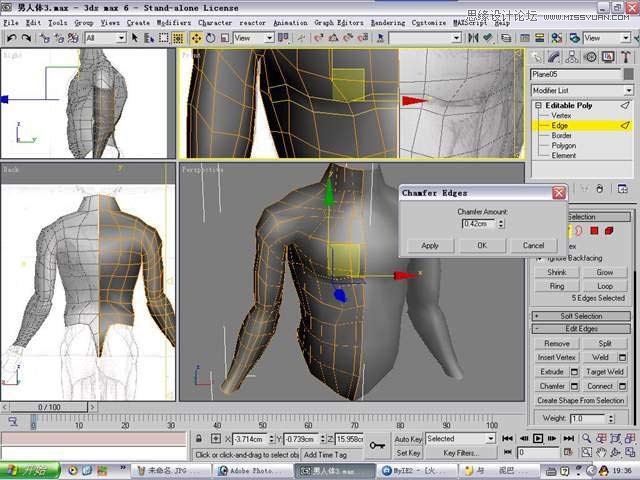Click the Apply button in Chamfer Edges
The height and width of the screenshot is (480, 640).
[430, 245]
